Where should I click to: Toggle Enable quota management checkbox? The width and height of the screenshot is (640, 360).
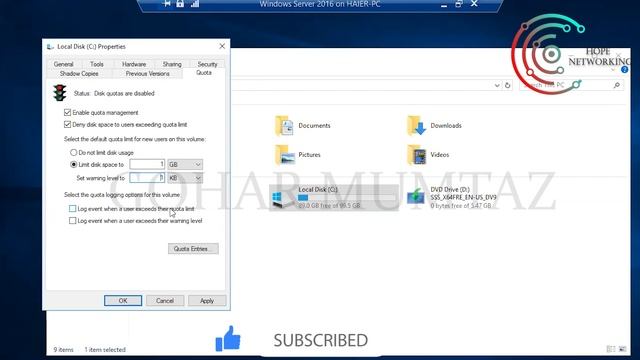coord(67,113)
